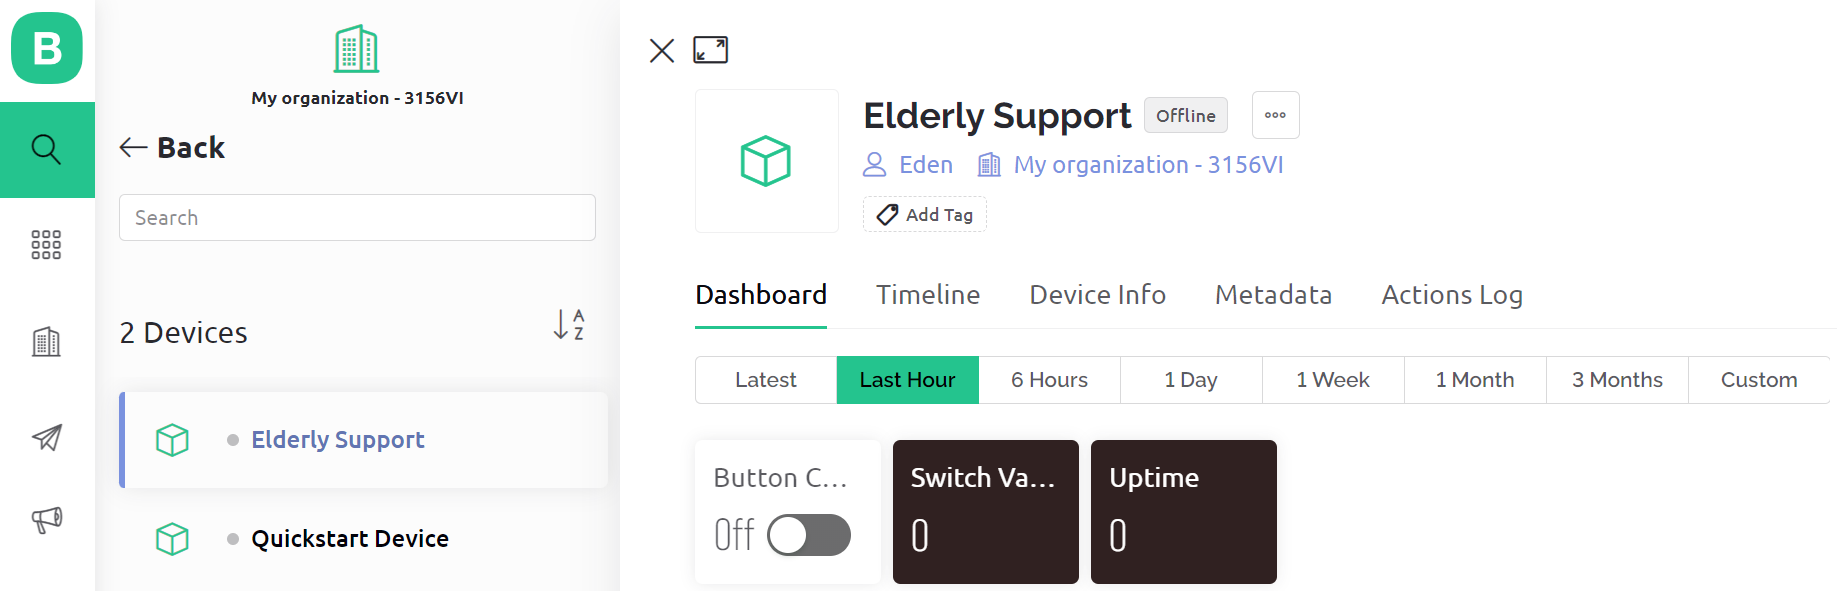Click the device Search field
Image resolution: width=1837 pixels, height=591 pixels.
click(357, 218)
